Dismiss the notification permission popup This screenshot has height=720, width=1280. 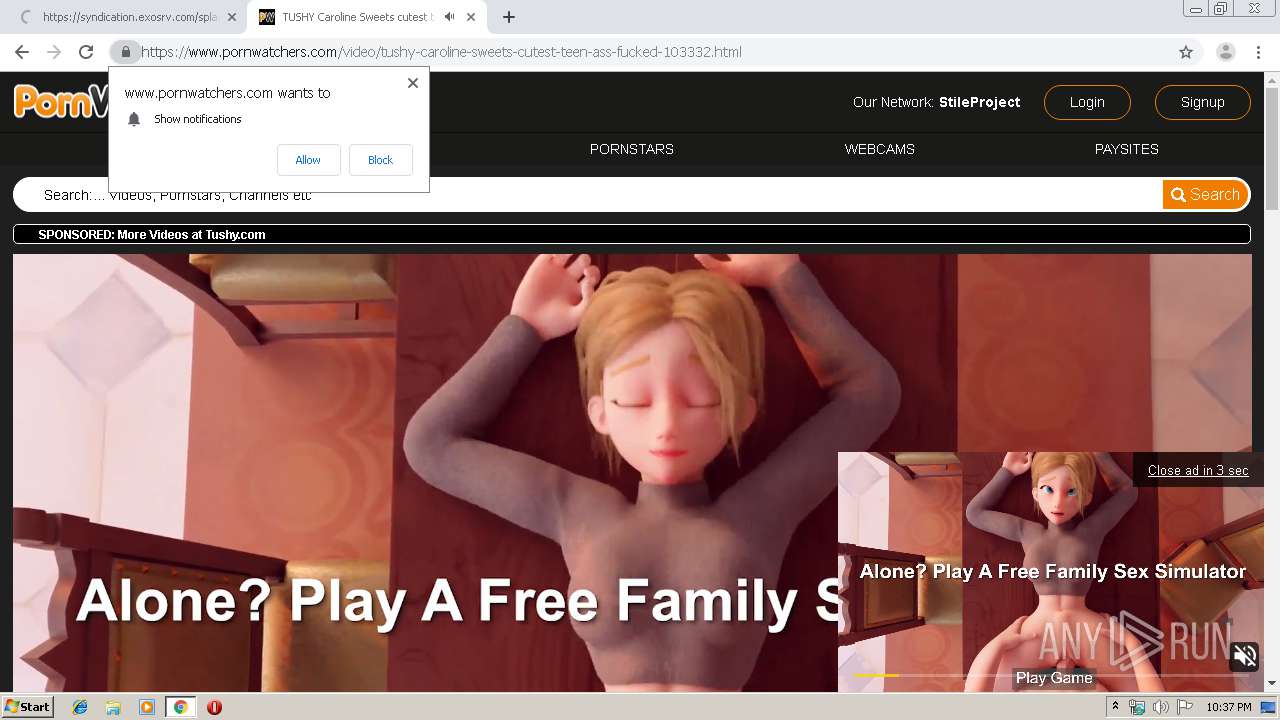tap(412, 83)
